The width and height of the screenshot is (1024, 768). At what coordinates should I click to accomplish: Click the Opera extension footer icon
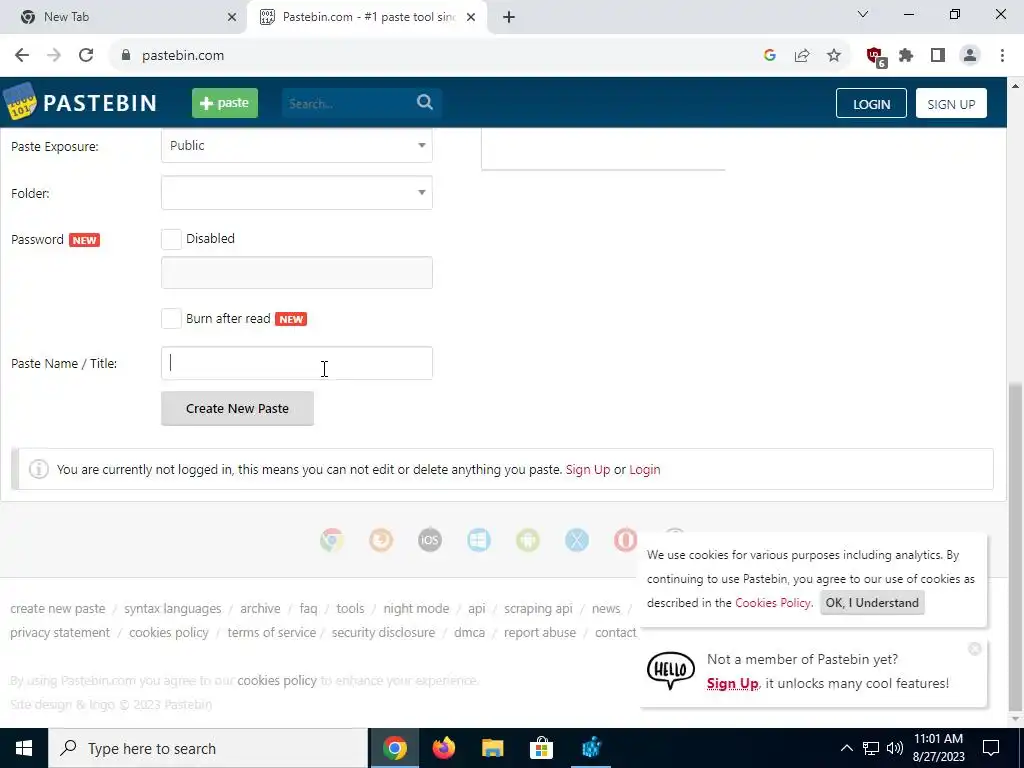(x=625, y=540)
